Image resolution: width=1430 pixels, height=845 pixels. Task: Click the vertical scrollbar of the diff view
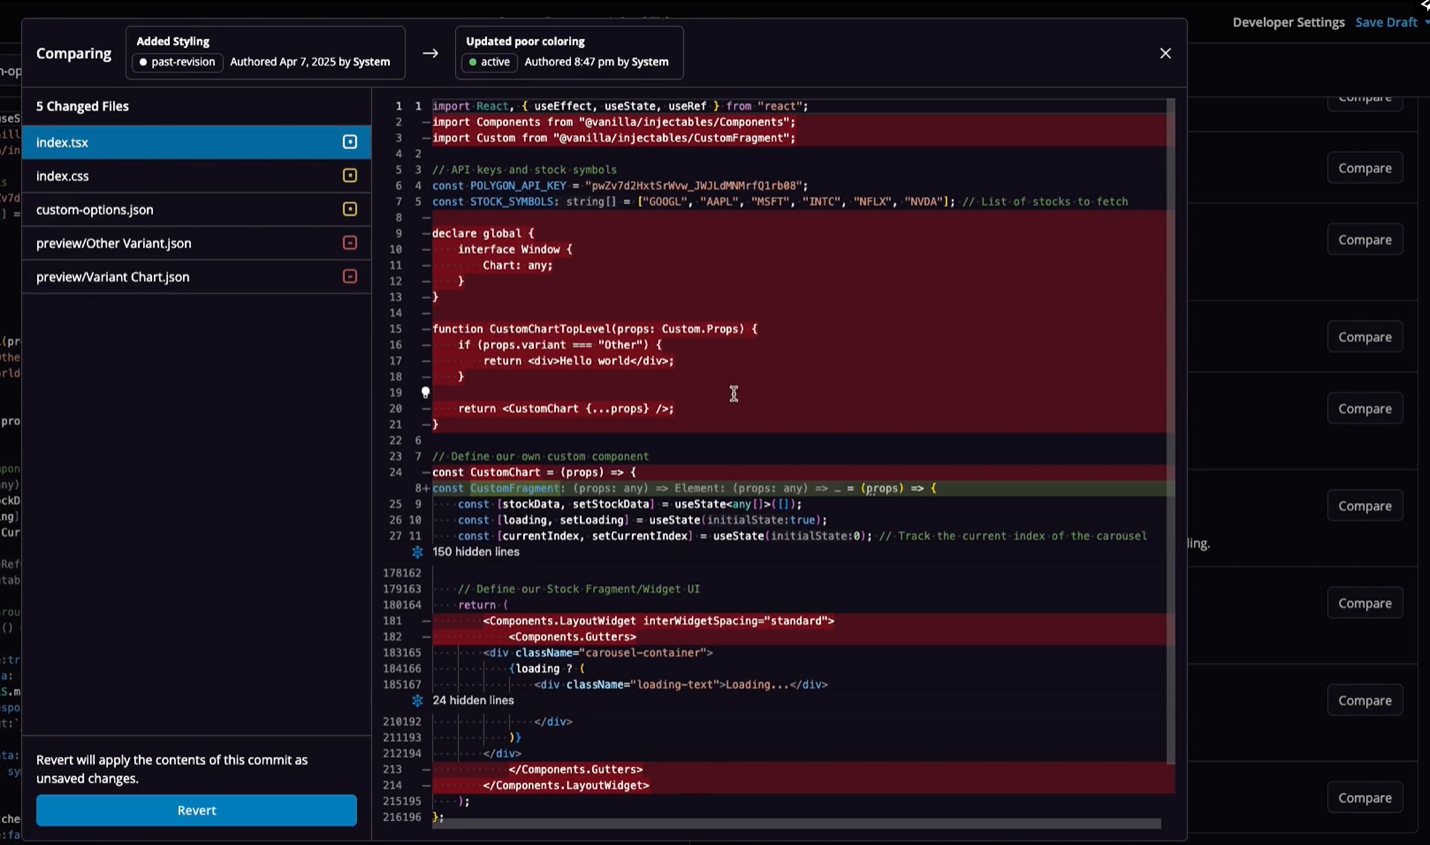point(1170,430)
